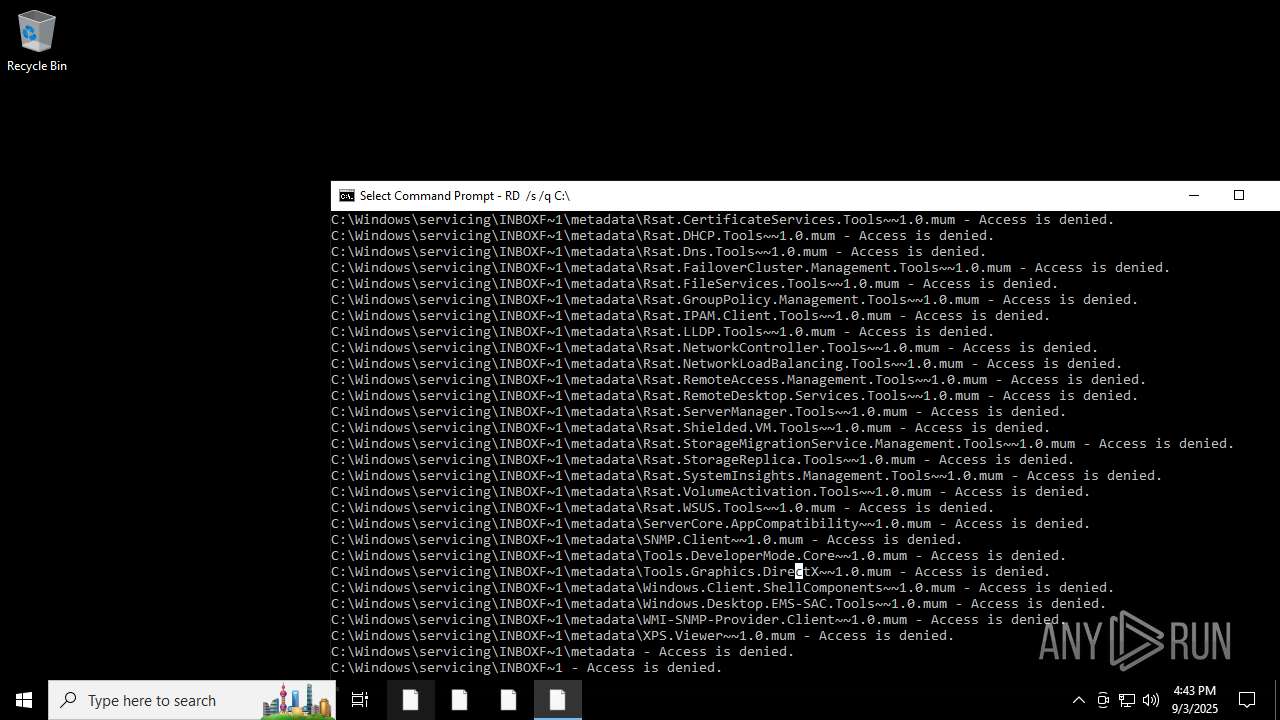Click the Command Prompt title bar text
1280x720 pixels.
point(465,196)
